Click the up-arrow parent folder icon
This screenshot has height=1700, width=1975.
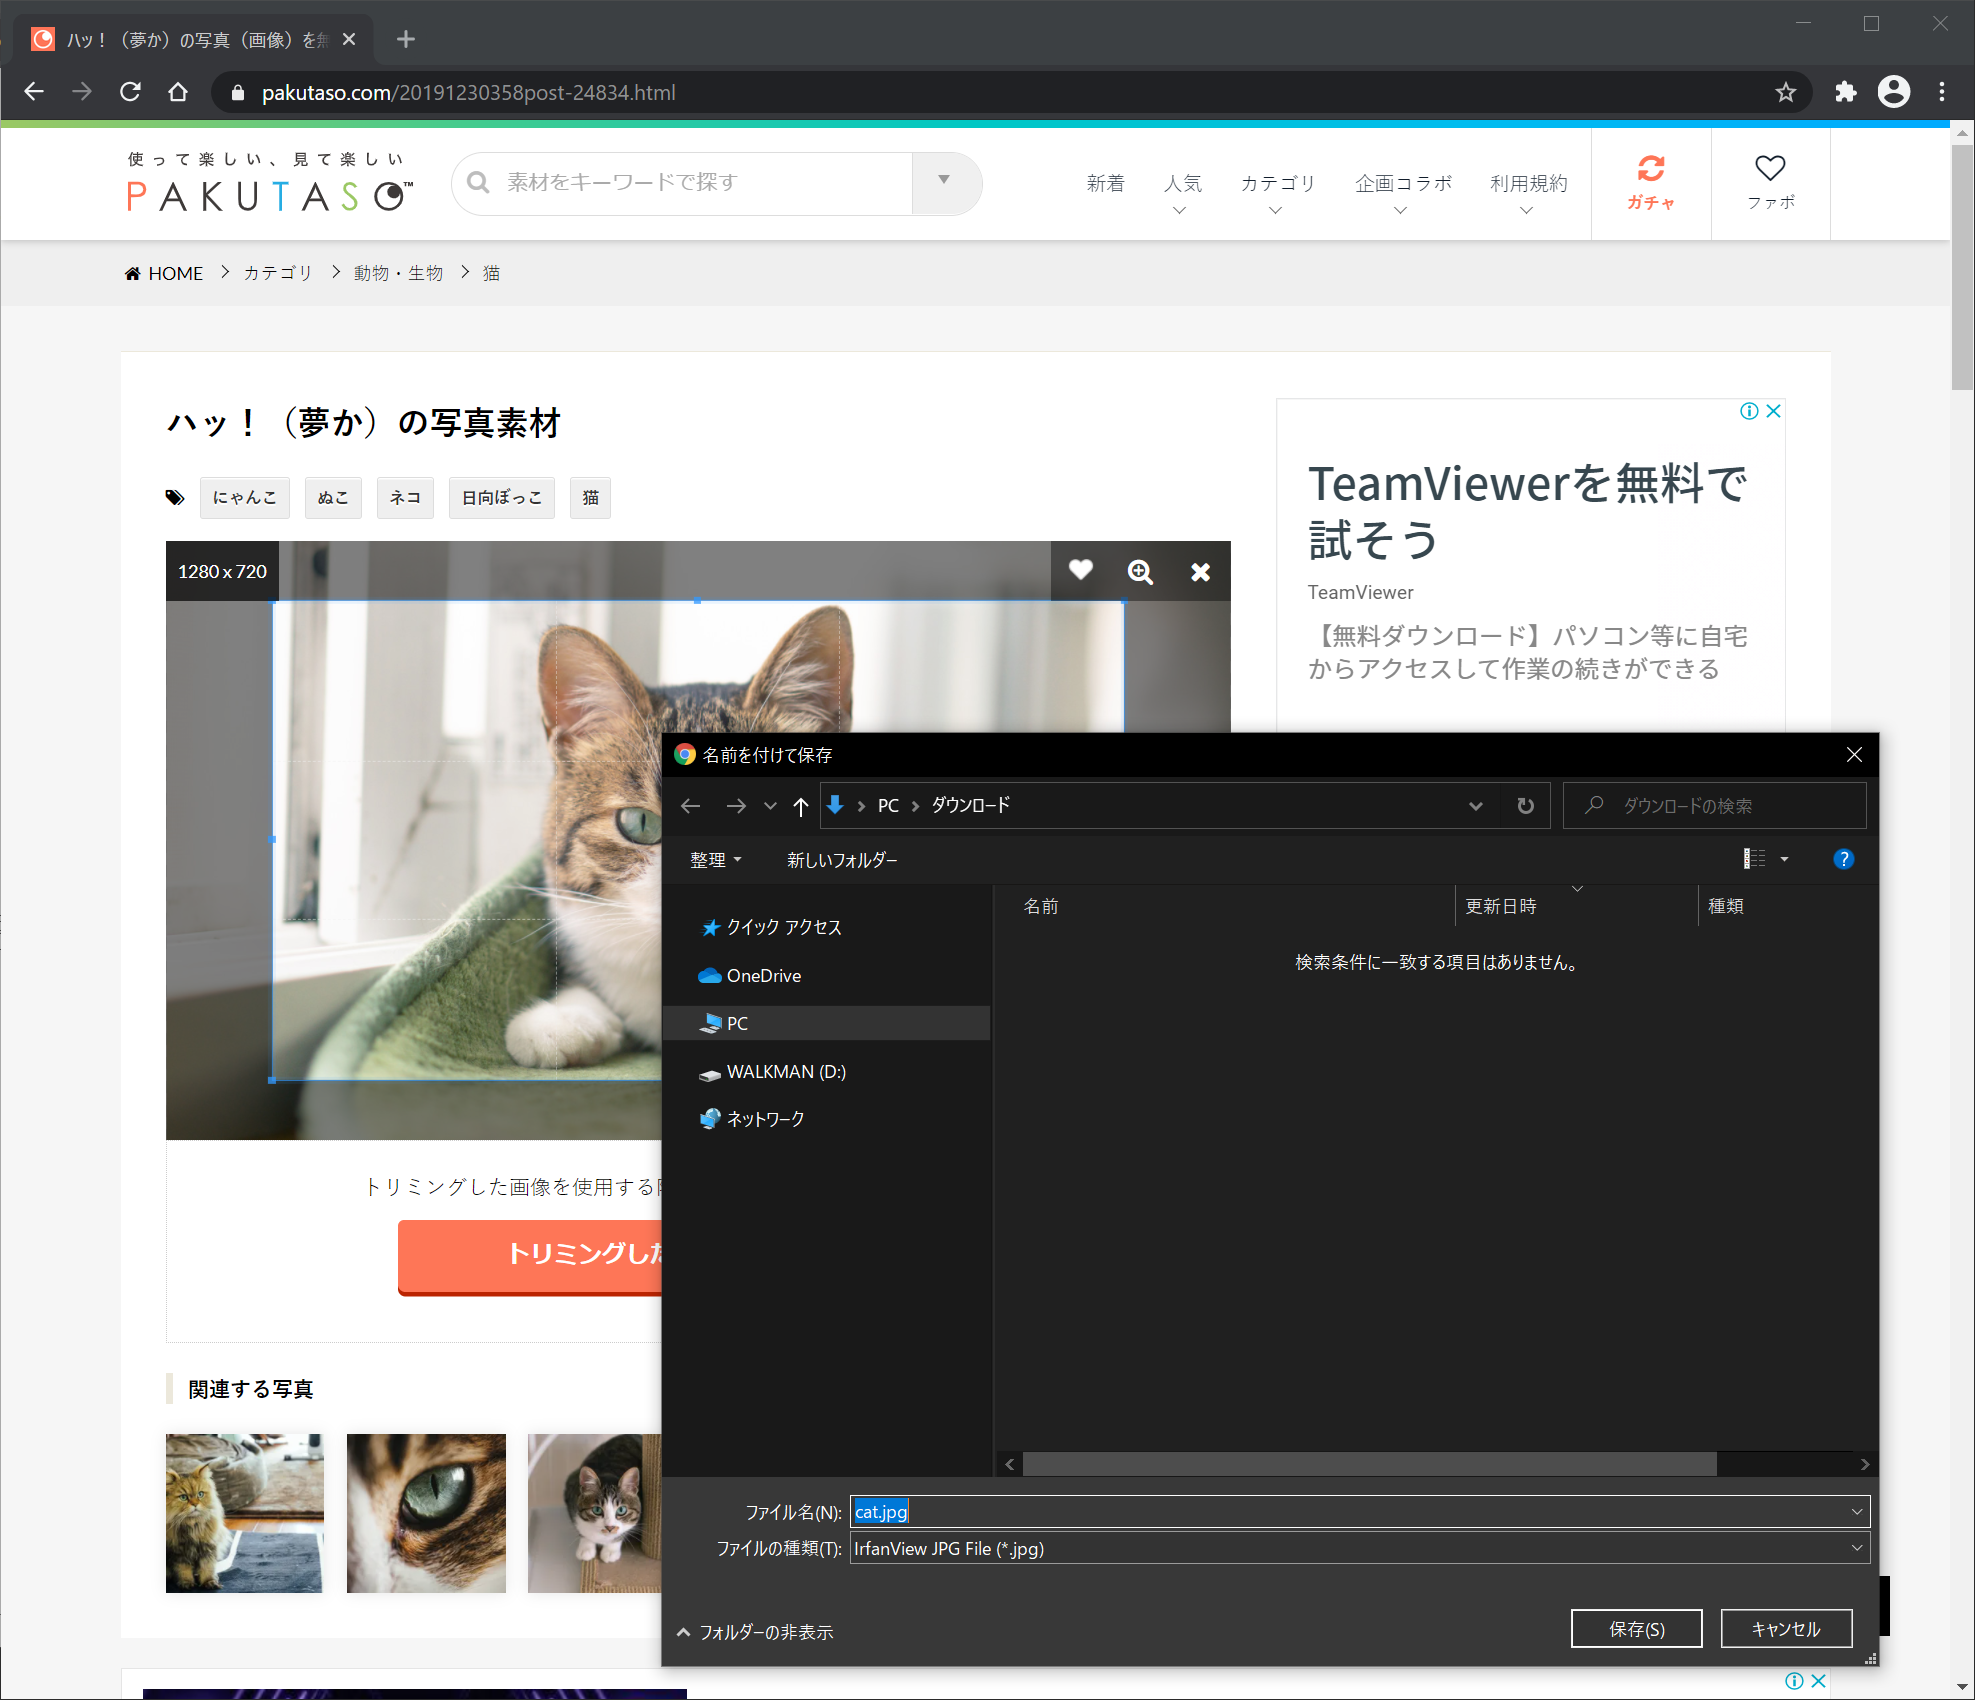800,806
